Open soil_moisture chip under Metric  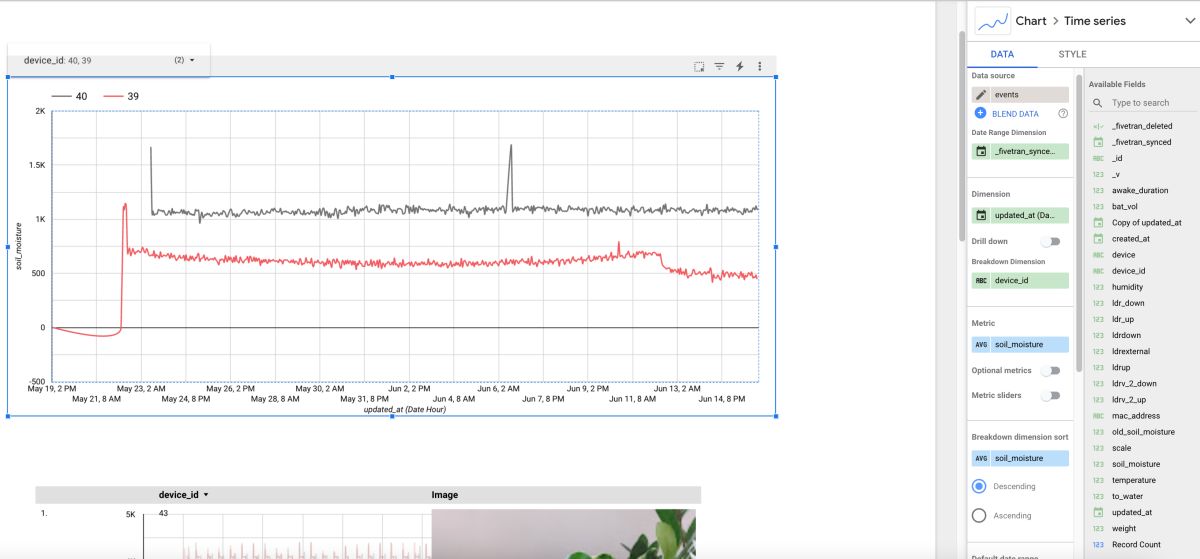(x=1020, y=345)
